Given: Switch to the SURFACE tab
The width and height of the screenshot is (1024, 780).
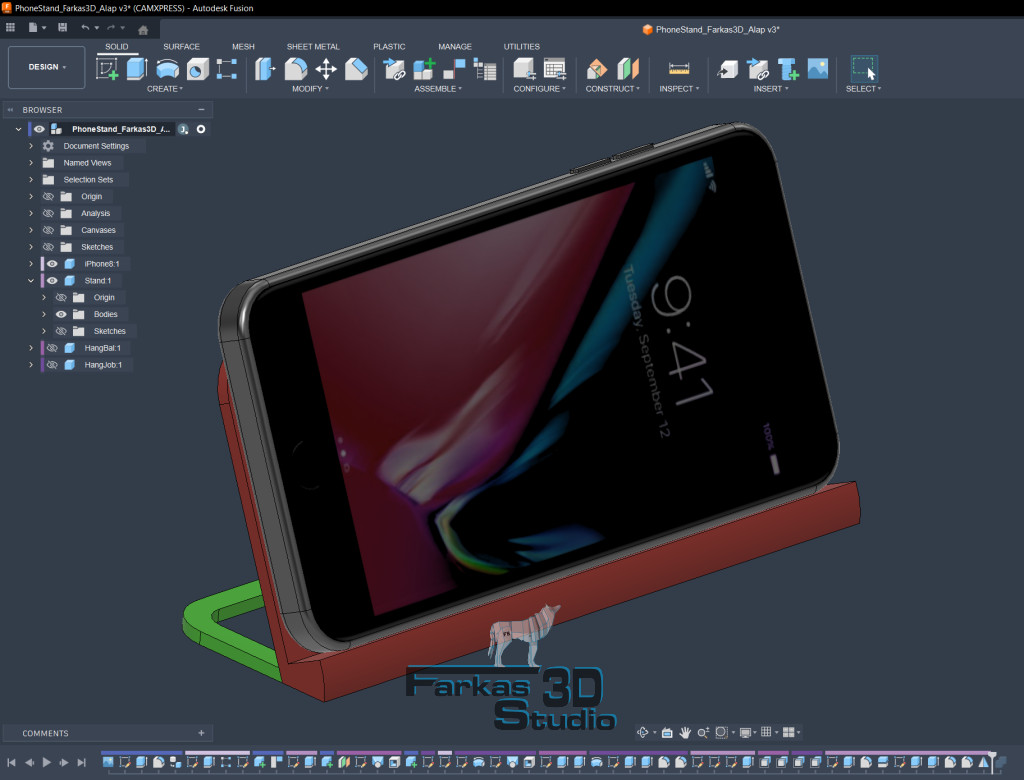Looking at the screenshot, I should tap(181, 47).
